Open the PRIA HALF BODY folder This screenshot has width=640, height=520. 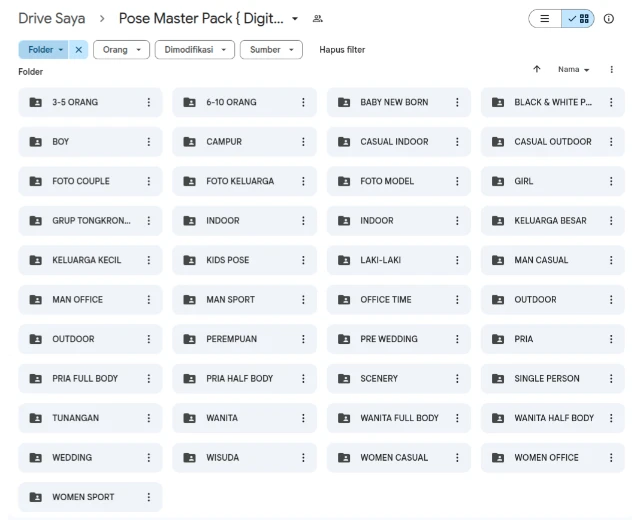[244, 379]
